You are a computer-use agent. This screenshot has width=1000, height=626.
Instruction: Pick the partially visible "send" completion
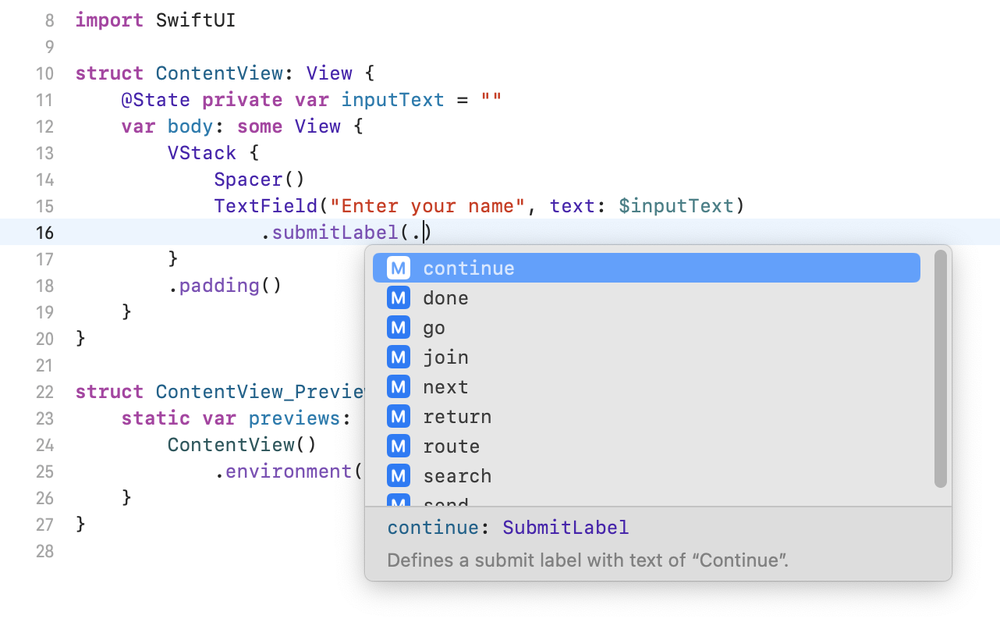coord(445,502)
